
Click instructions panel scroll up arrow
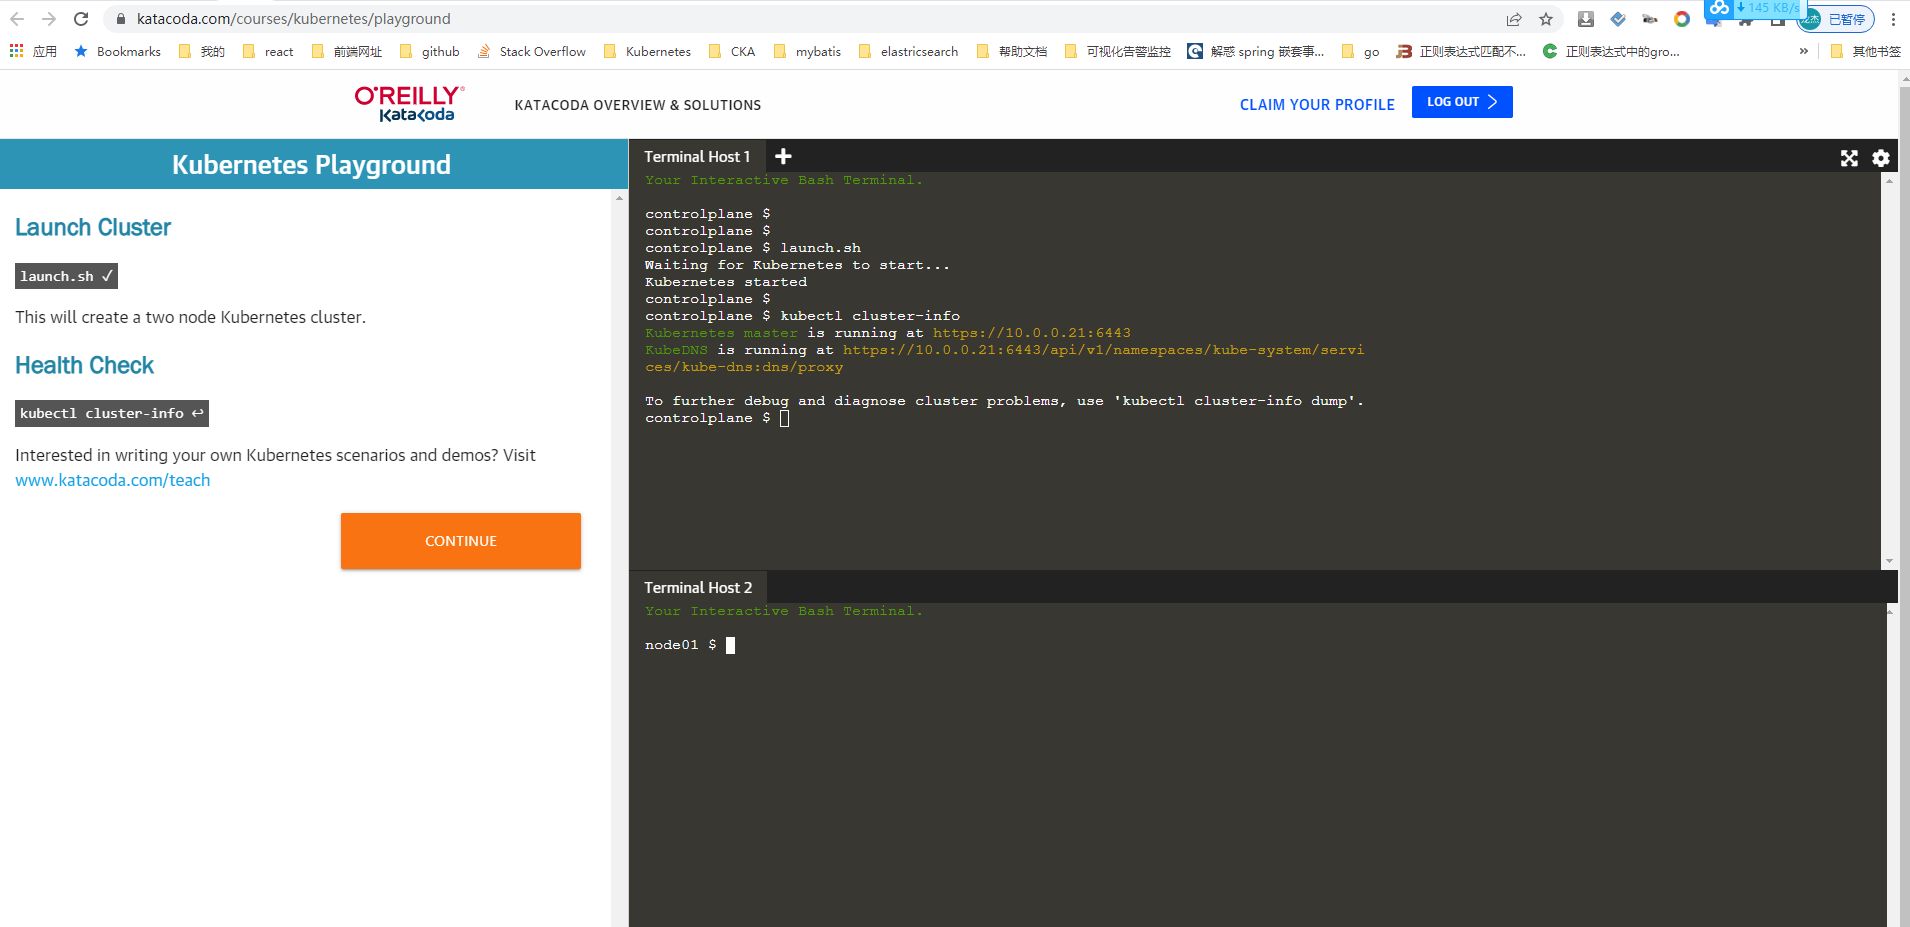[619, 198]
